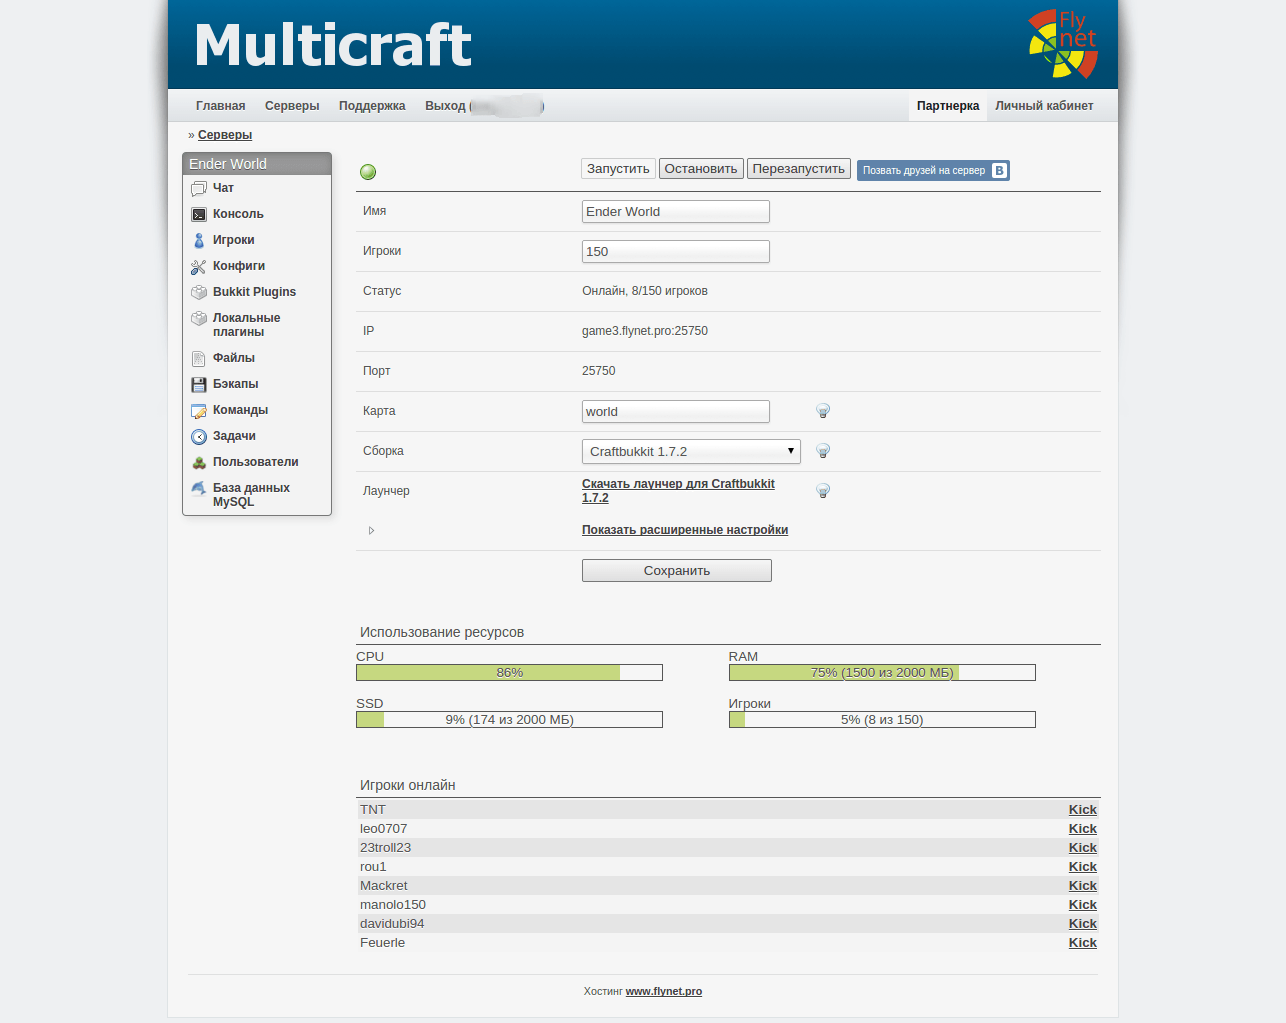This screenshot has height=1023, width=1286.
Task: Click the Команды edit icon
Action: tap(199, 410)
